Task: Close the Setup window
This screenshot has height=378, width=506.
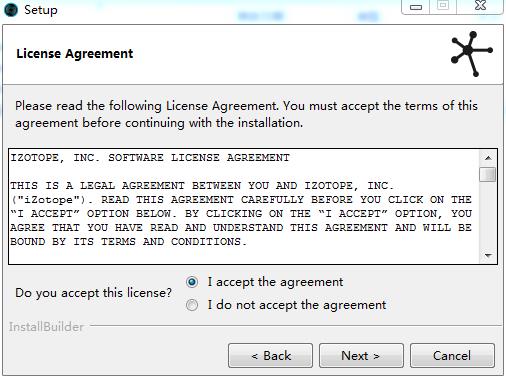Action: pos(480,6)
